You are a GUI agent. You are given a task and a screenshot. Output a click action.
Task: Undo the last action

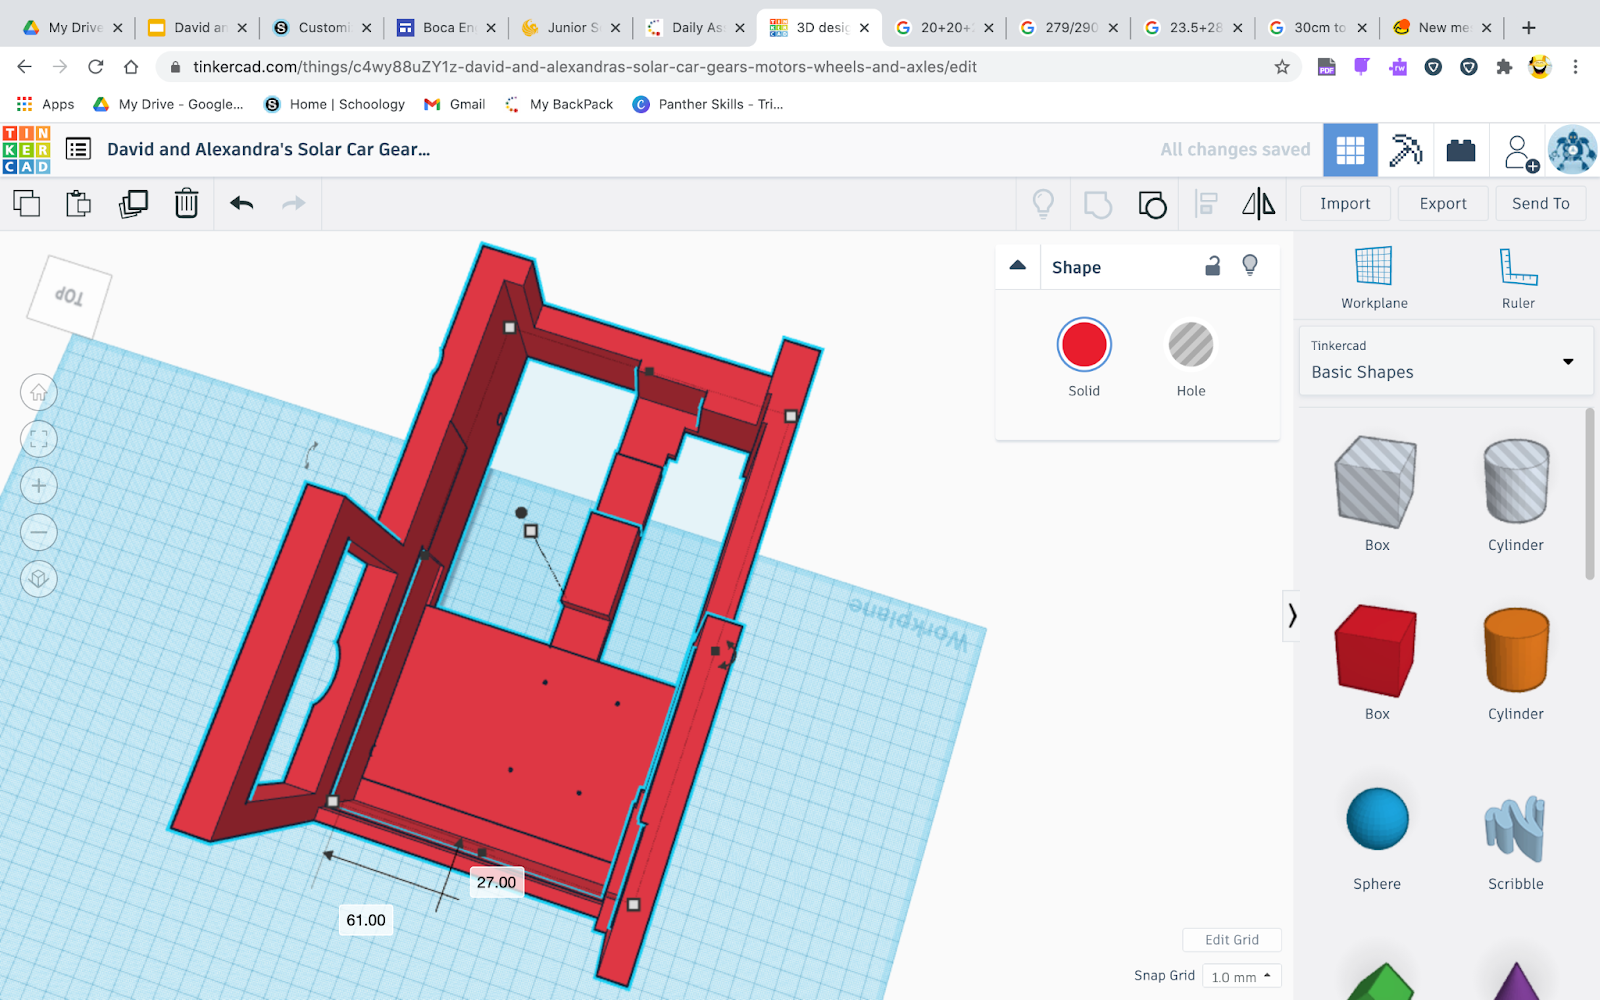point(241,204)
